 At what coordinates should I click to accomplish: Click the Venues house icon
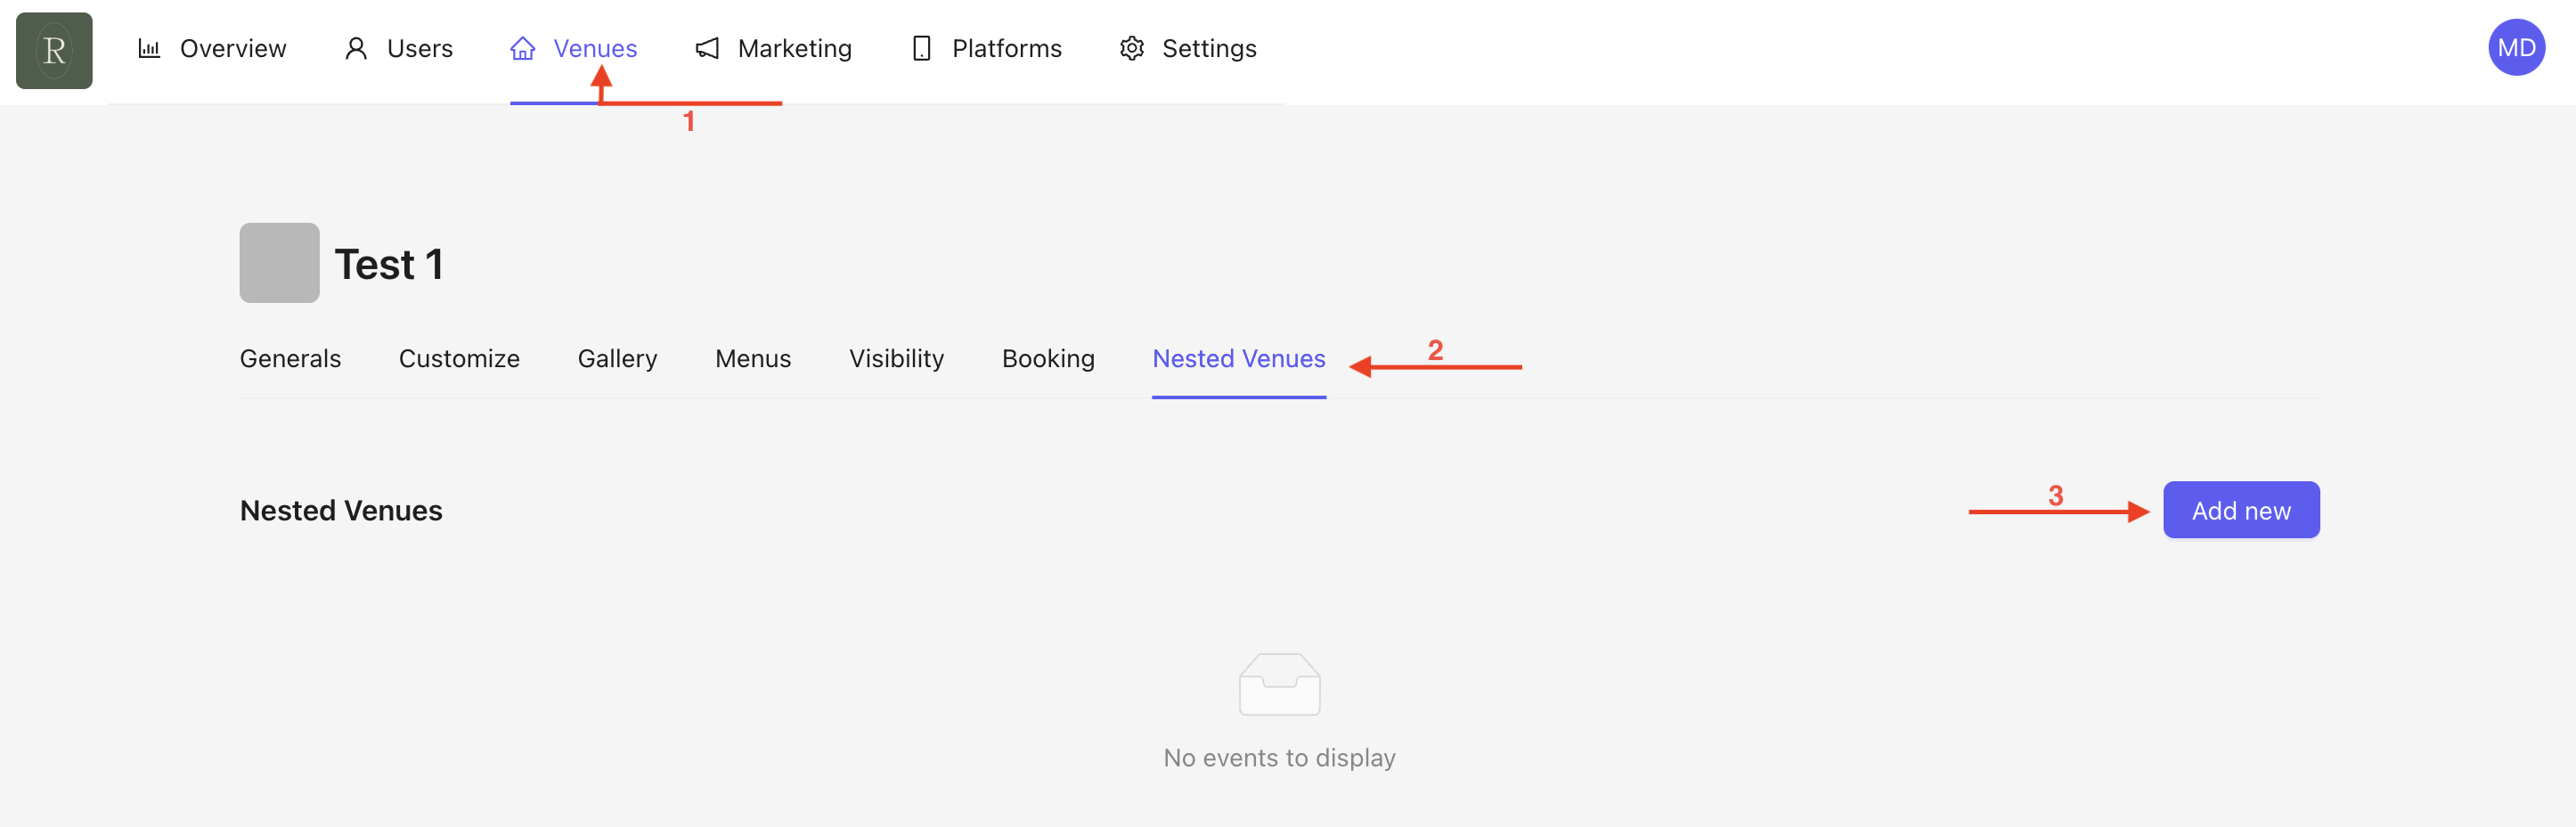(x=522, y=48)
